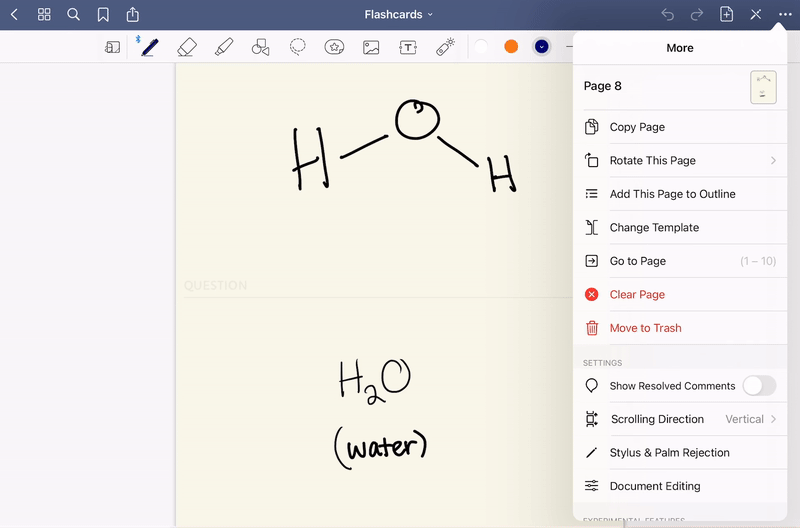The height and width of the screenshot is (528, 800).
Task: Open Scrolling Direction Vertical options
Action: click(680, 419)
